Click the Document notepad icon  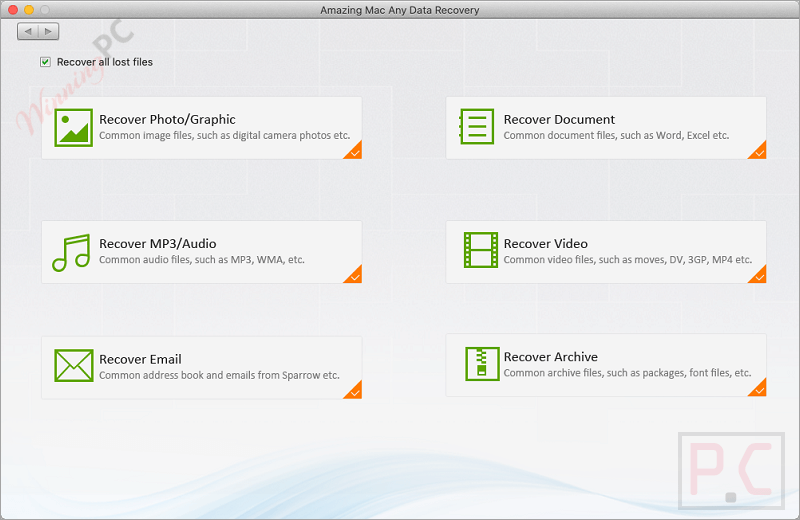[x=477, y=127]
